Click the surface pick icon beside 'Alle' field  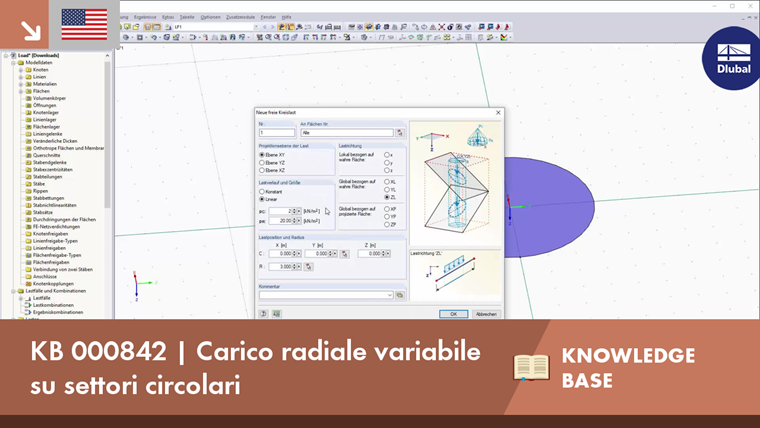click(400, 133)
